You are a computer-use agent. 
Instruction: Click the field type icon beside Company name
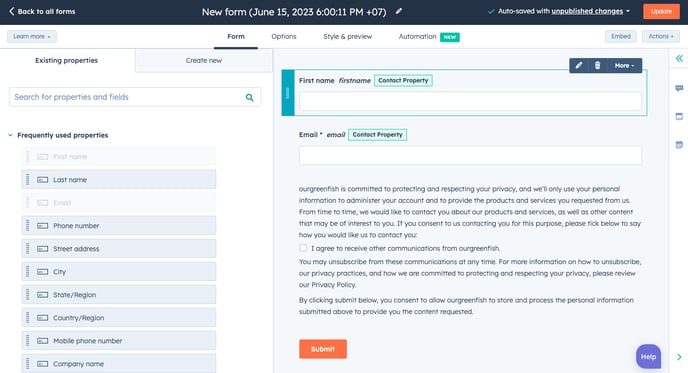43,364
